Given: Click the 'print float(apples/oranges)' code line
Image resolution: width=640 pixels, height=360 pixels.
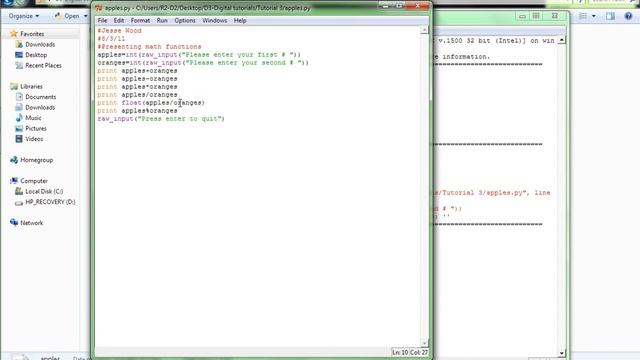Looking at the screenshot, I should [x=151, y=102].
